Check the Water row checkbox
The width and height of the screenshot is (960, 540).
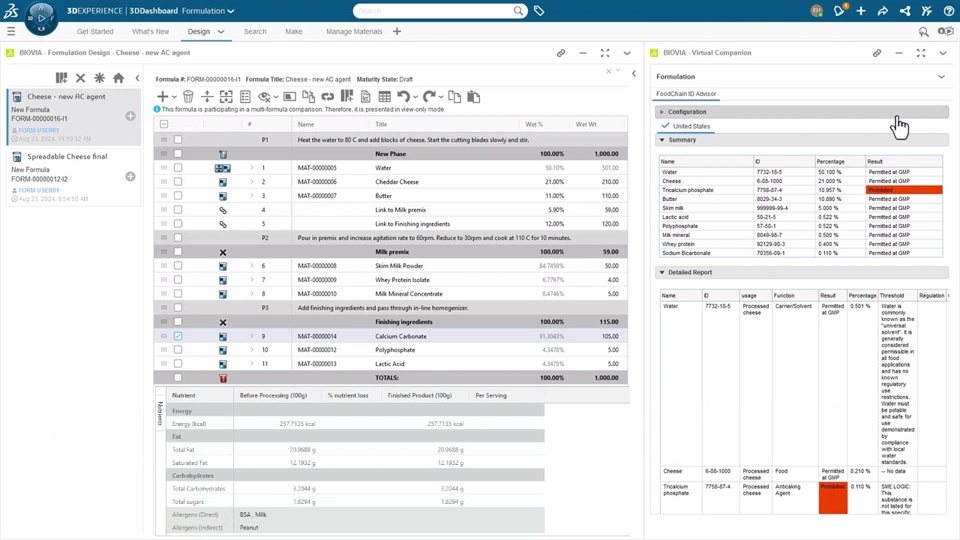178,168
